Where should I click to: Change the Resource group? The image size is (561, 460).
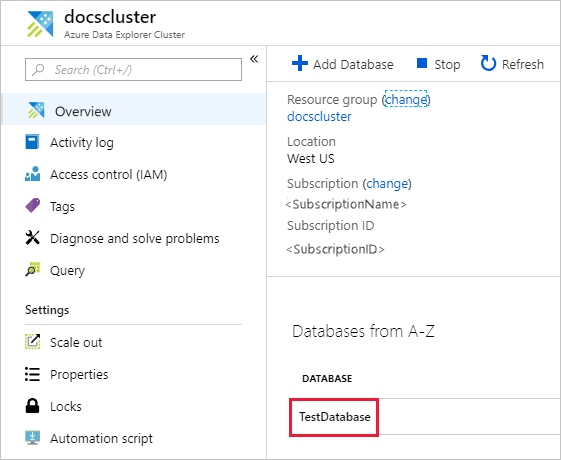[406, 99]
